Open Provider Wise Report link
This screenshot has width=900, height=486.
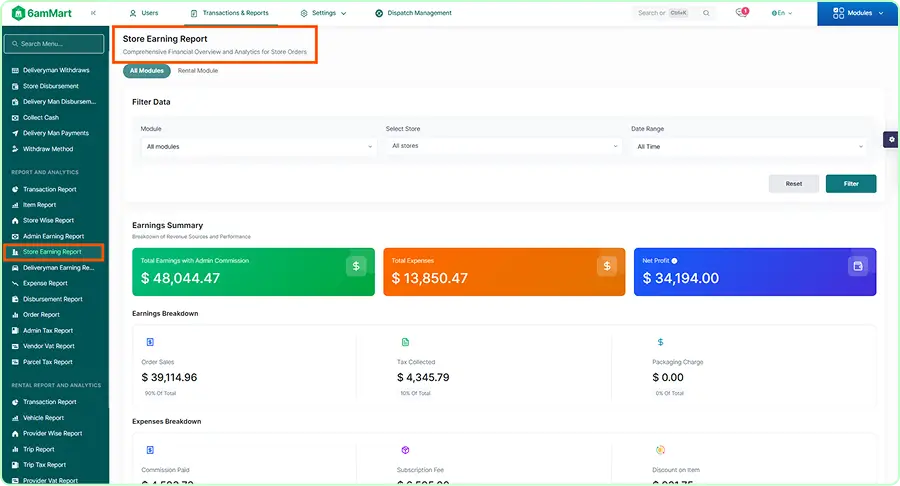click(x=52, y=434)
